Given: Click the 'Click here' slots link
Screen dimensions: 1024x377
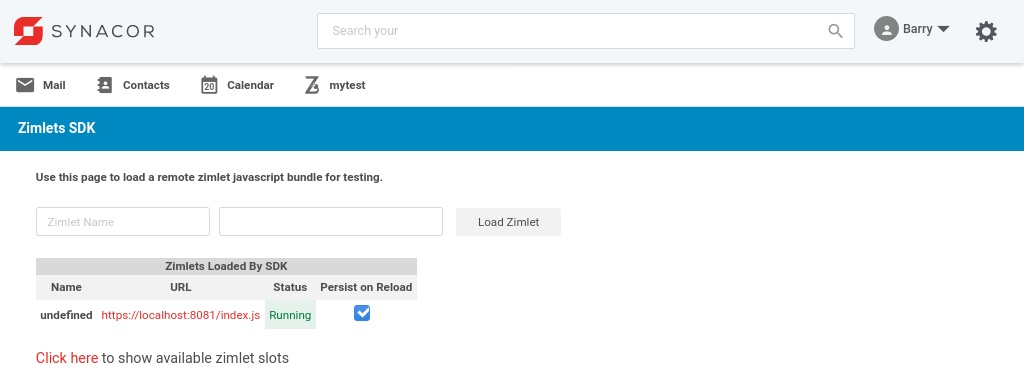Looking at the screenshot, I should [x=67, y=358].
